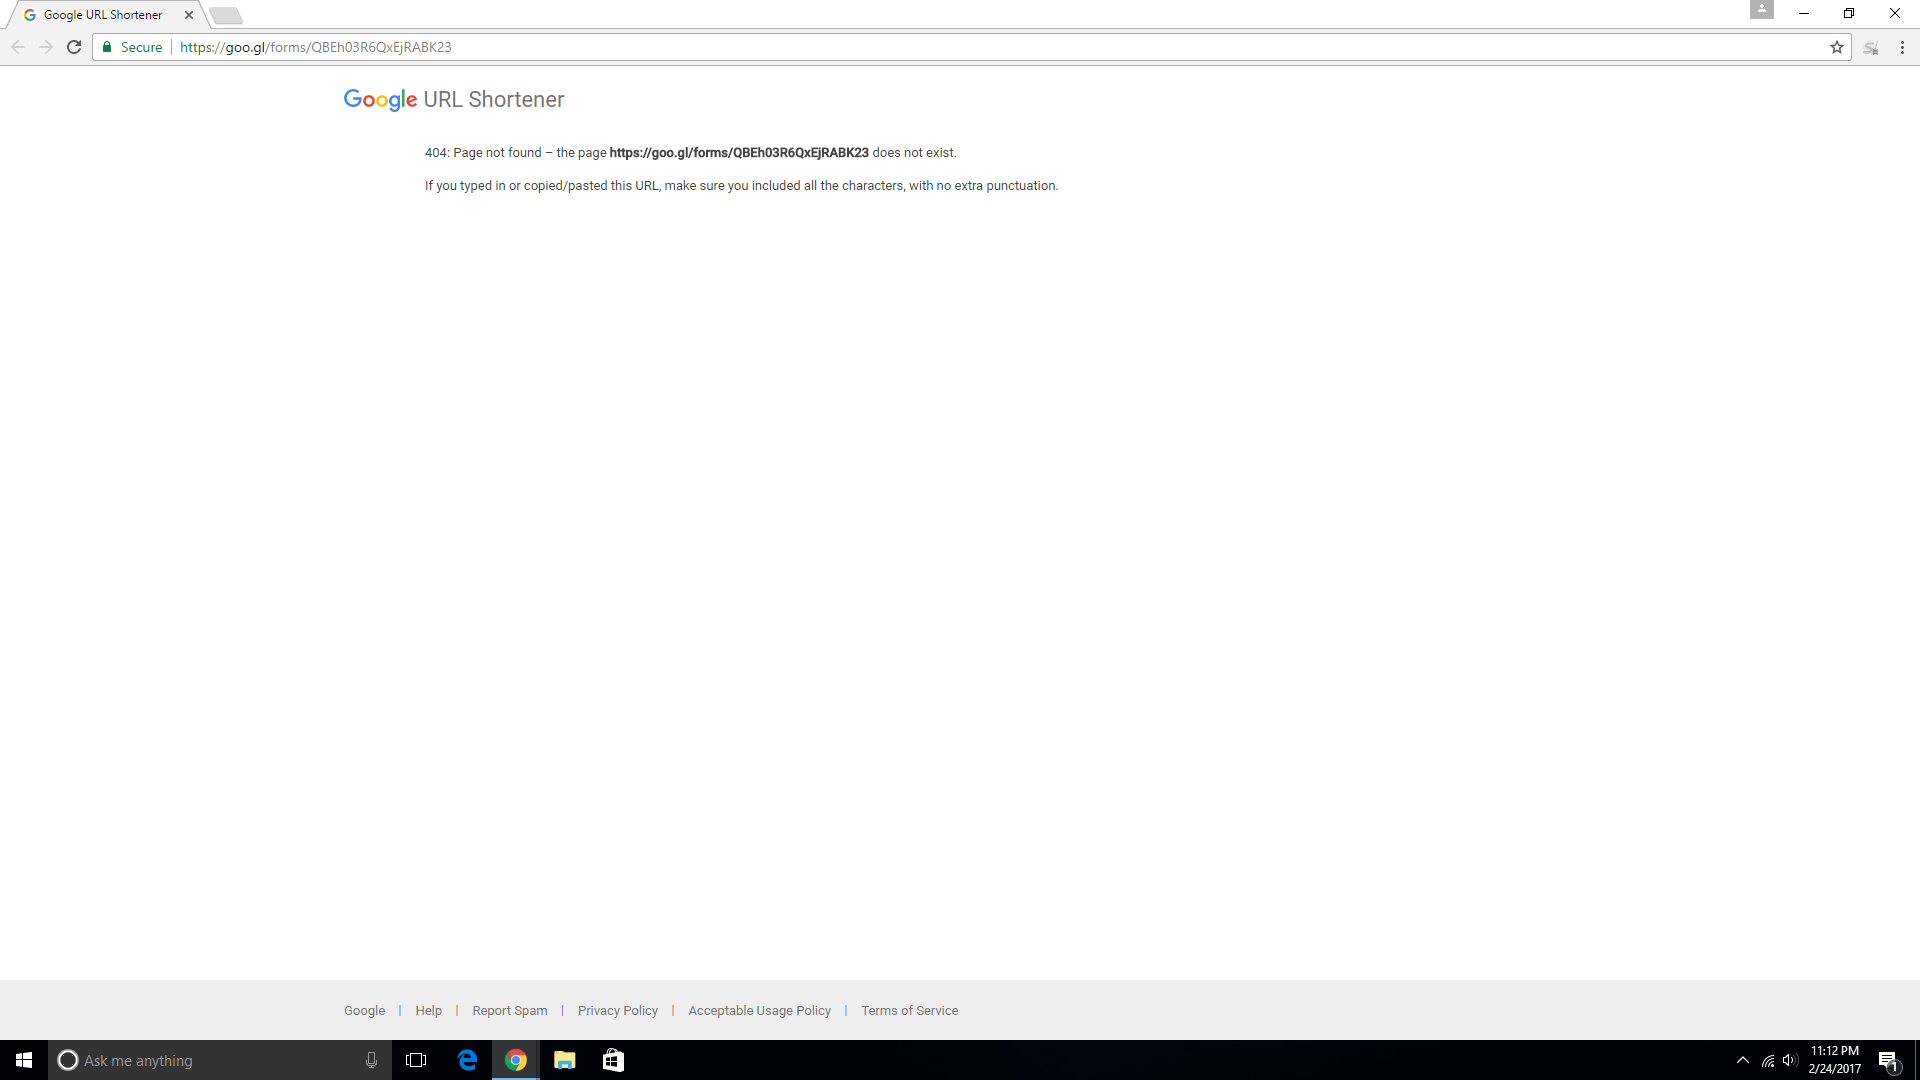Open the volume speaker tray icon
The width and height of the screenshot is (1920, 1080).
[x=1790, y=1060]
